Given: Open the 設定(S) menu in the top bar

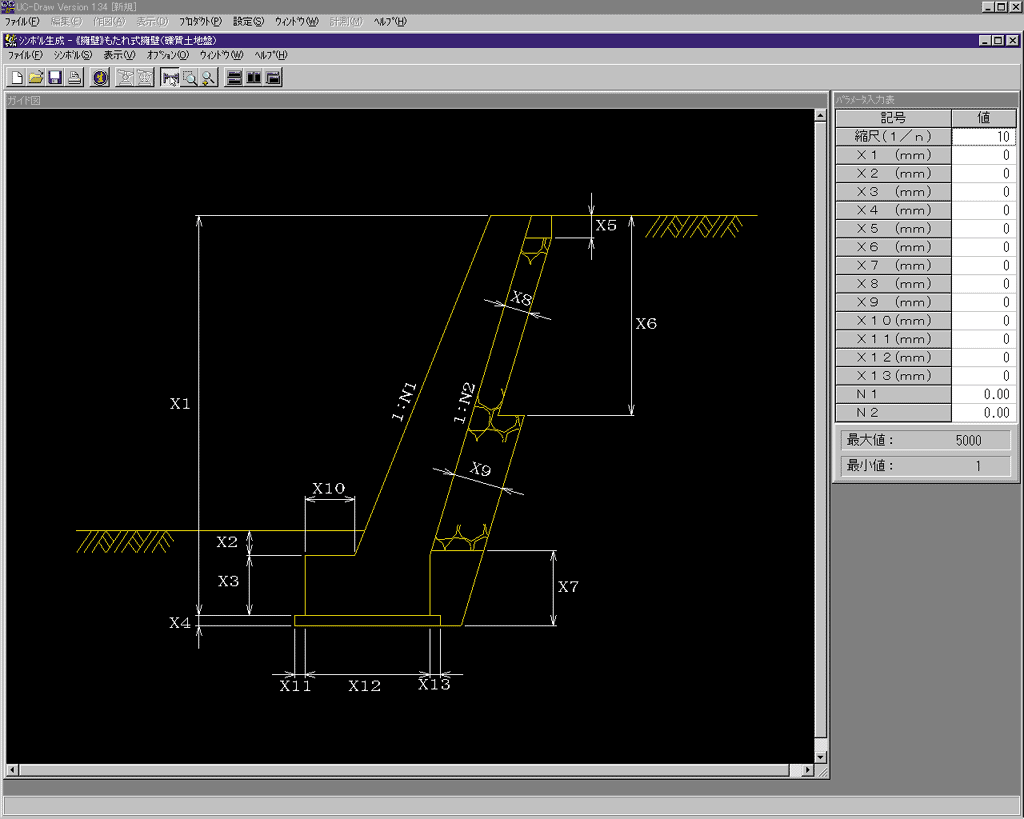Looking at the screenshot, I should tap(248, 21).
